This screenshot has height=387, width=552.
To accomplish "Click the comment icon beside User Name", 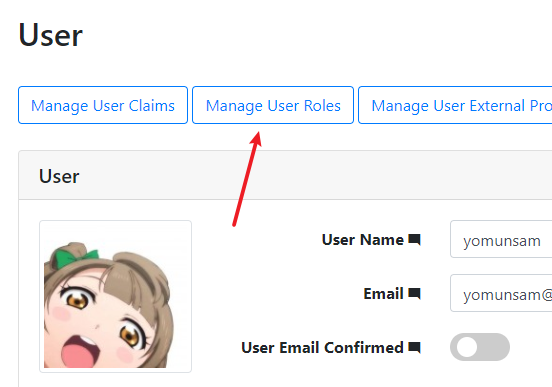I will click(414, 240).
